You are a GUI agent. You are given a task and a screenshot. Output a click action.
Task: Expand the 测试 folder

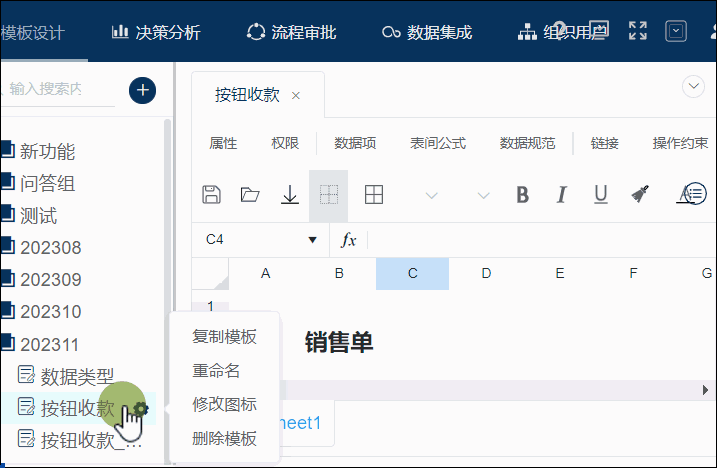coord(38,215)
